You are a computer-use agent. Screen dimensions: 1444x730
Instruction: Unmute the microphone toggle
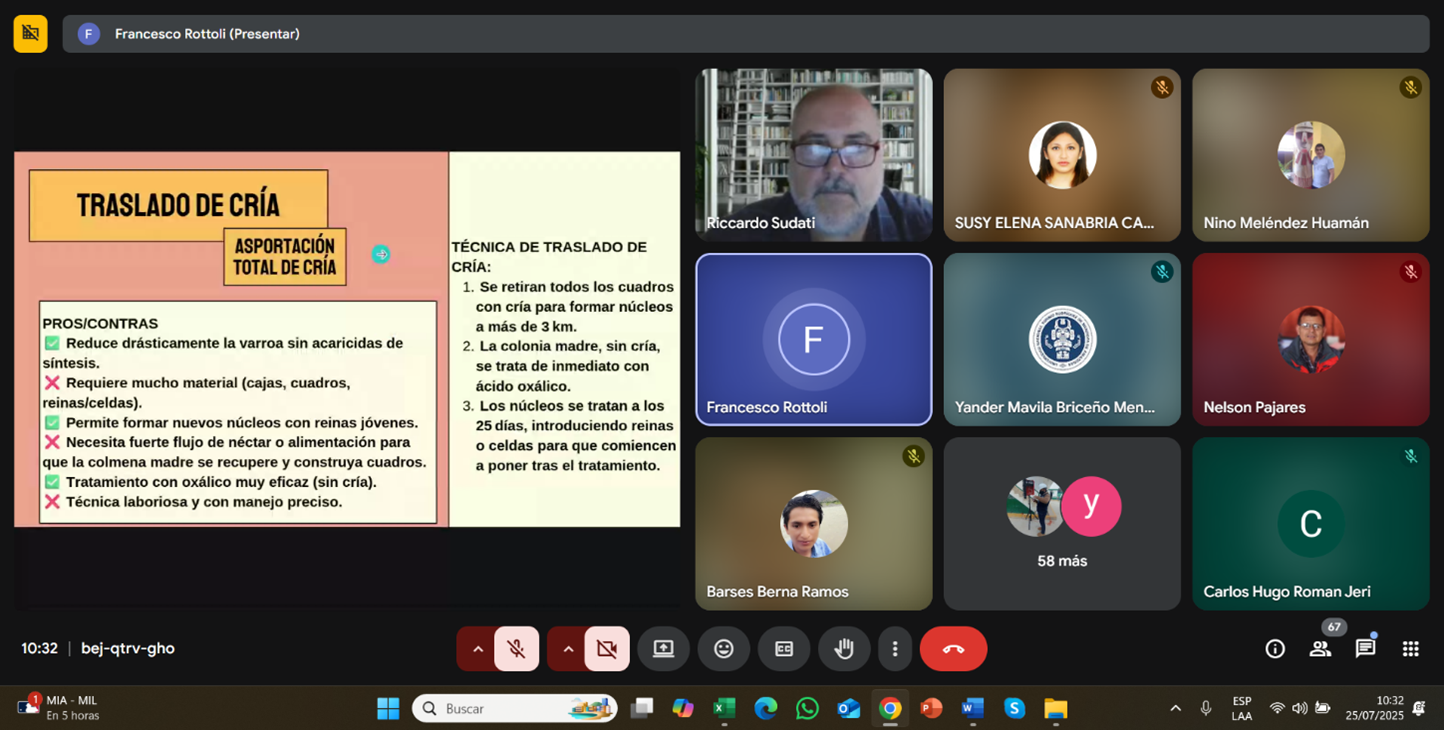[517, 649]
